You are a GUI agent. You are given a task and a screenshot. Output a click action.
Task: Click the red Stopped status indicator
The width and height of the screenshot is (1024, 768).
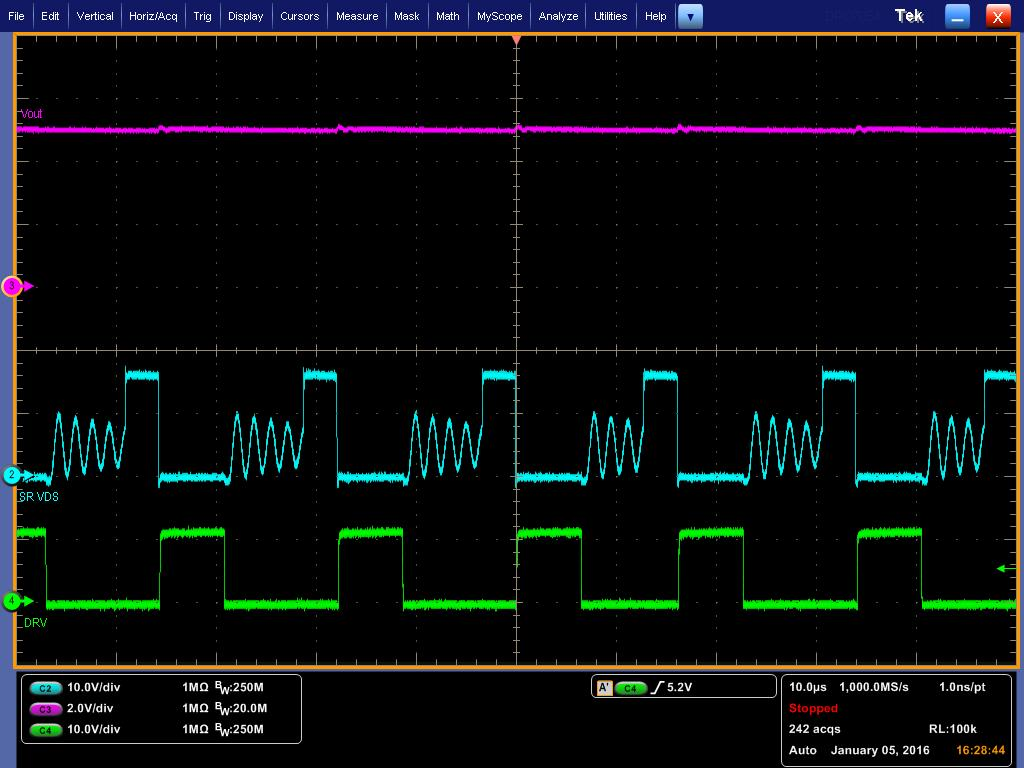coord(812,708)
